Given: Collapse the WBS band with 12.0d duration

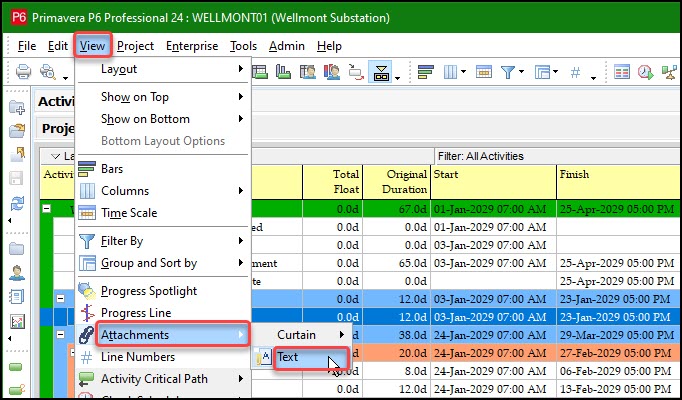Looking at the screenshot, I should [61, 299].
